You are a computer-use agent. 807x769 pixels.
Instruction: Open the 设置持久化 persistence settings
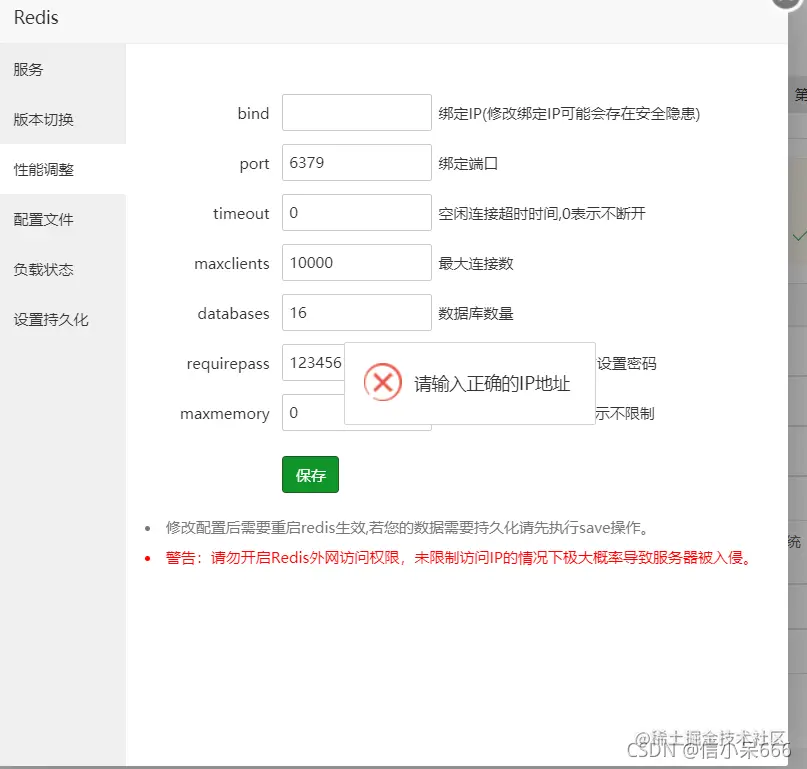tap(47, 319)
